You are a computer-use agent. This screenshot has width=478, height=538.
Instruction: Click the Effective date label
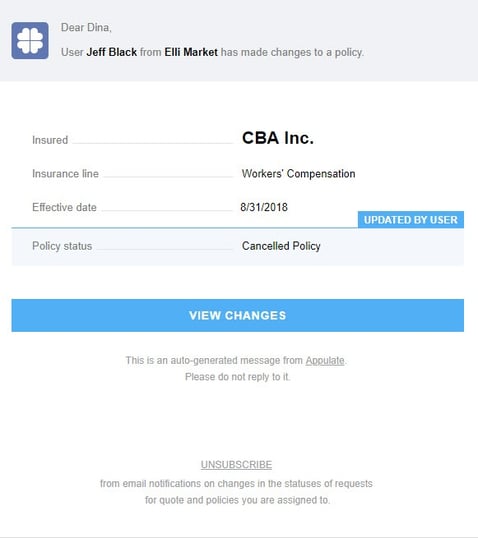pos(65,207)
